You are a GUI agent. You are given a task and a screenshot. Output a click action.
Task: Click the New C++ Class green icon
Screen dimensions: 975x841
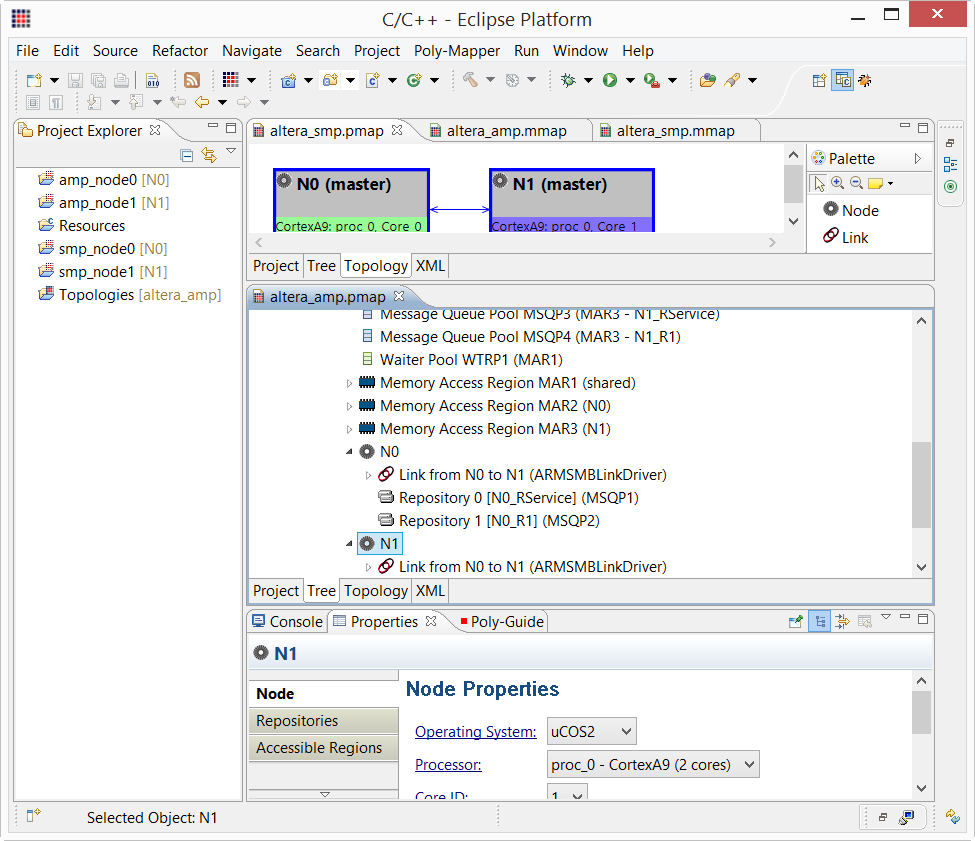(414, 80)
